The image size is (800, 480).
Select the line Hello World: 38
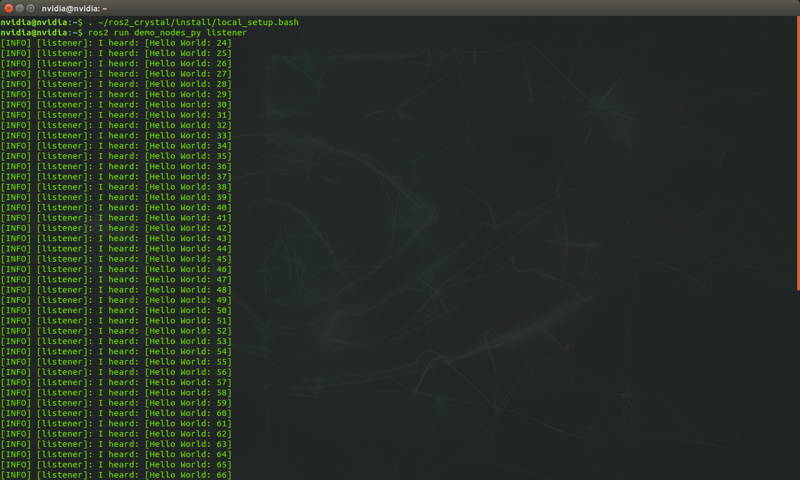click(x=116, y=187)
